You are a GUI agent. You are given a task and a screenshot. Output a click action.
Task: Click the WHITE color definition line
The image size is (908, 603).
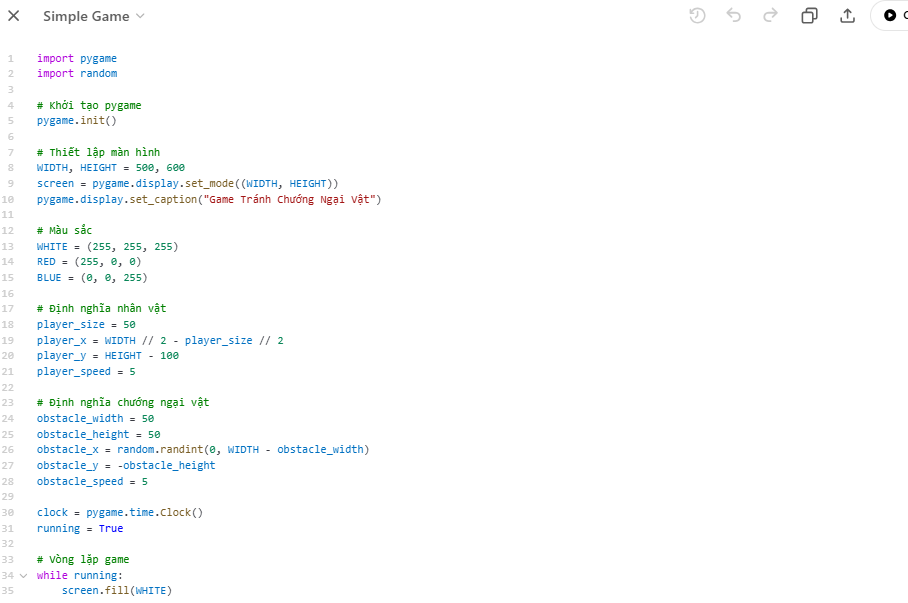click(107, 246)
